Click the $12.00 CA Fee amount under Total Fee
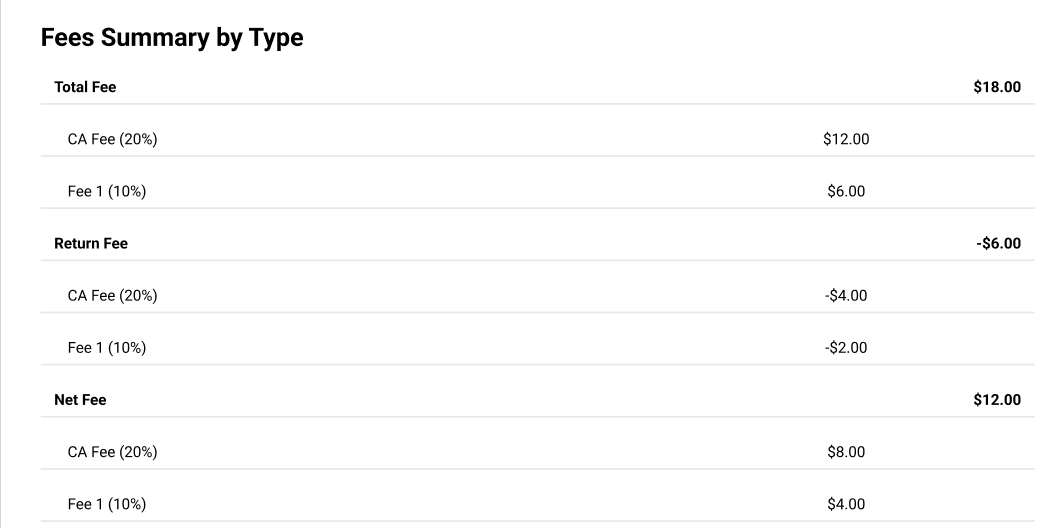The width and height of the screenshot is (1063, 528). tap(846, 139)
